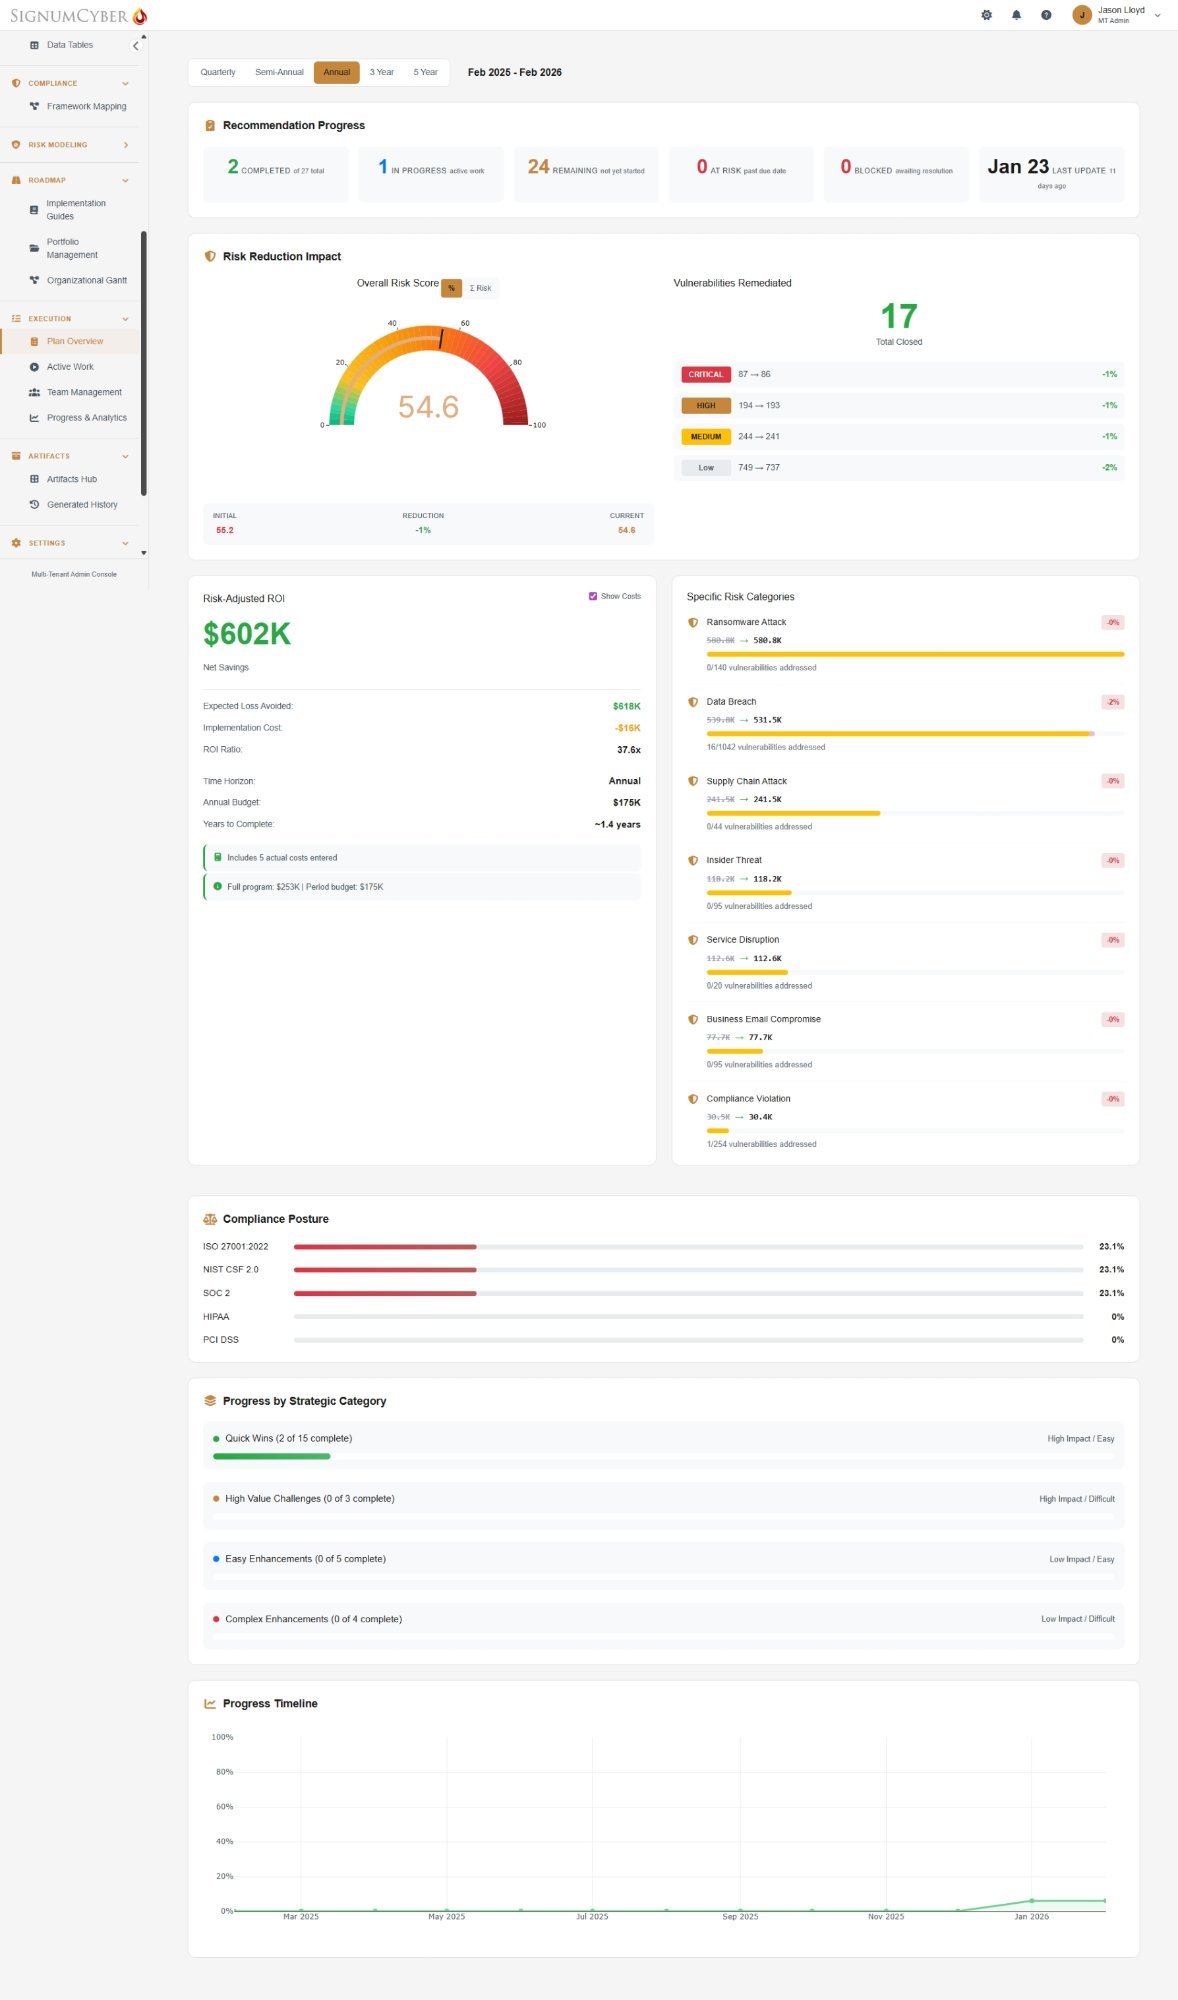Collapse the sidebar with the chevron arrow

(x=136, y=45)
